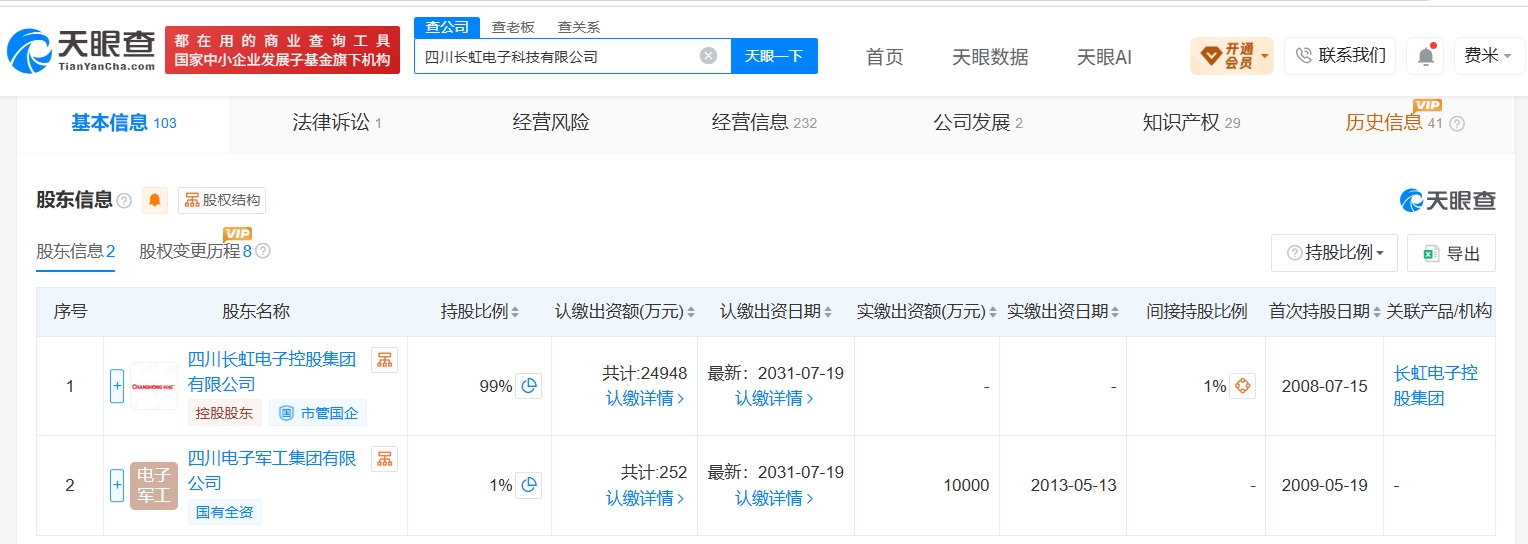Image resolution: width=1528 pixels, height=544 pixels.
Task: Export shareholder table via 导出 button
Action: [1451, 253]
